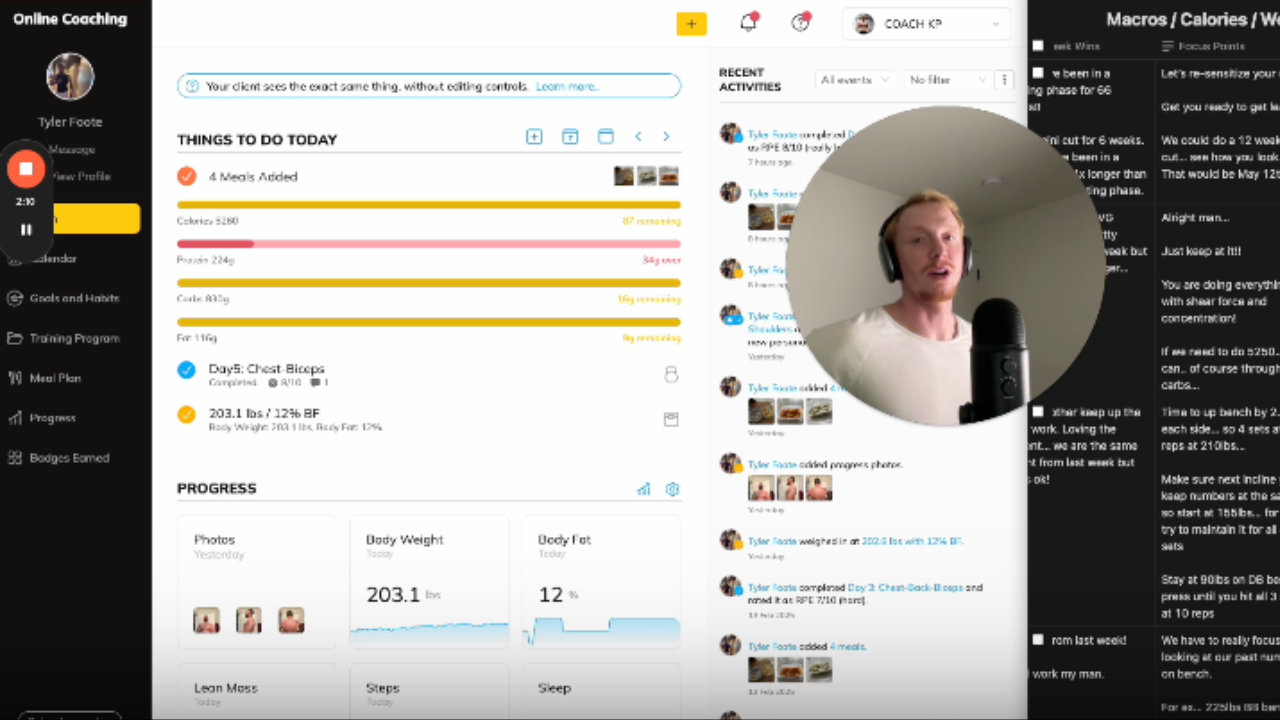Click Tyler Foote's profile photo in sidebar
This screenshot has height=720, width=1280.
70,77
